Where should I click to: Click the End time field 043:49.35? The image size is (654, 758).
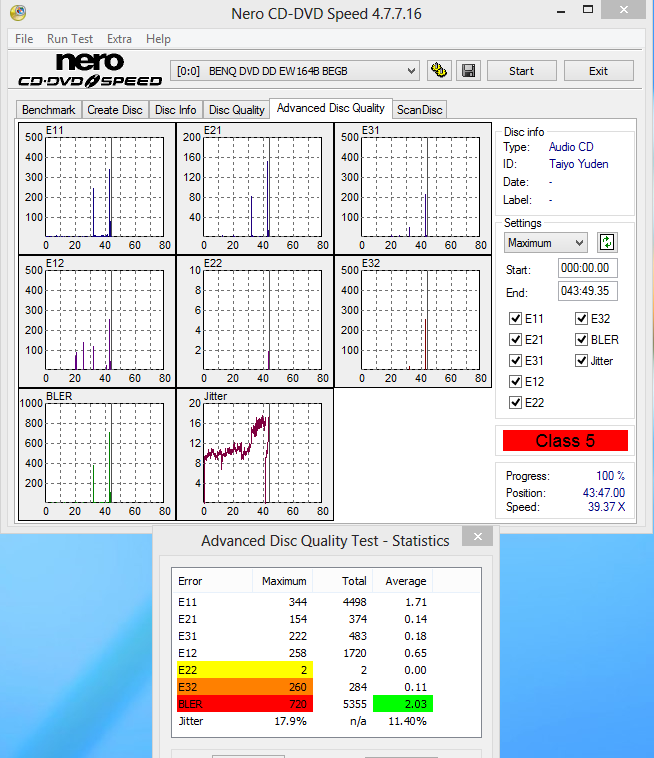587,291
